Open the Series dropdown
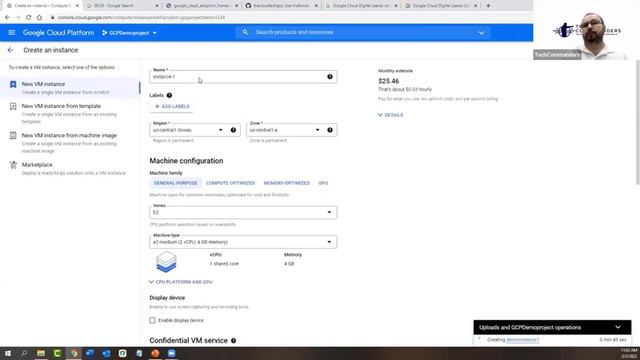 pyautogui.click(x=243, y=212)
